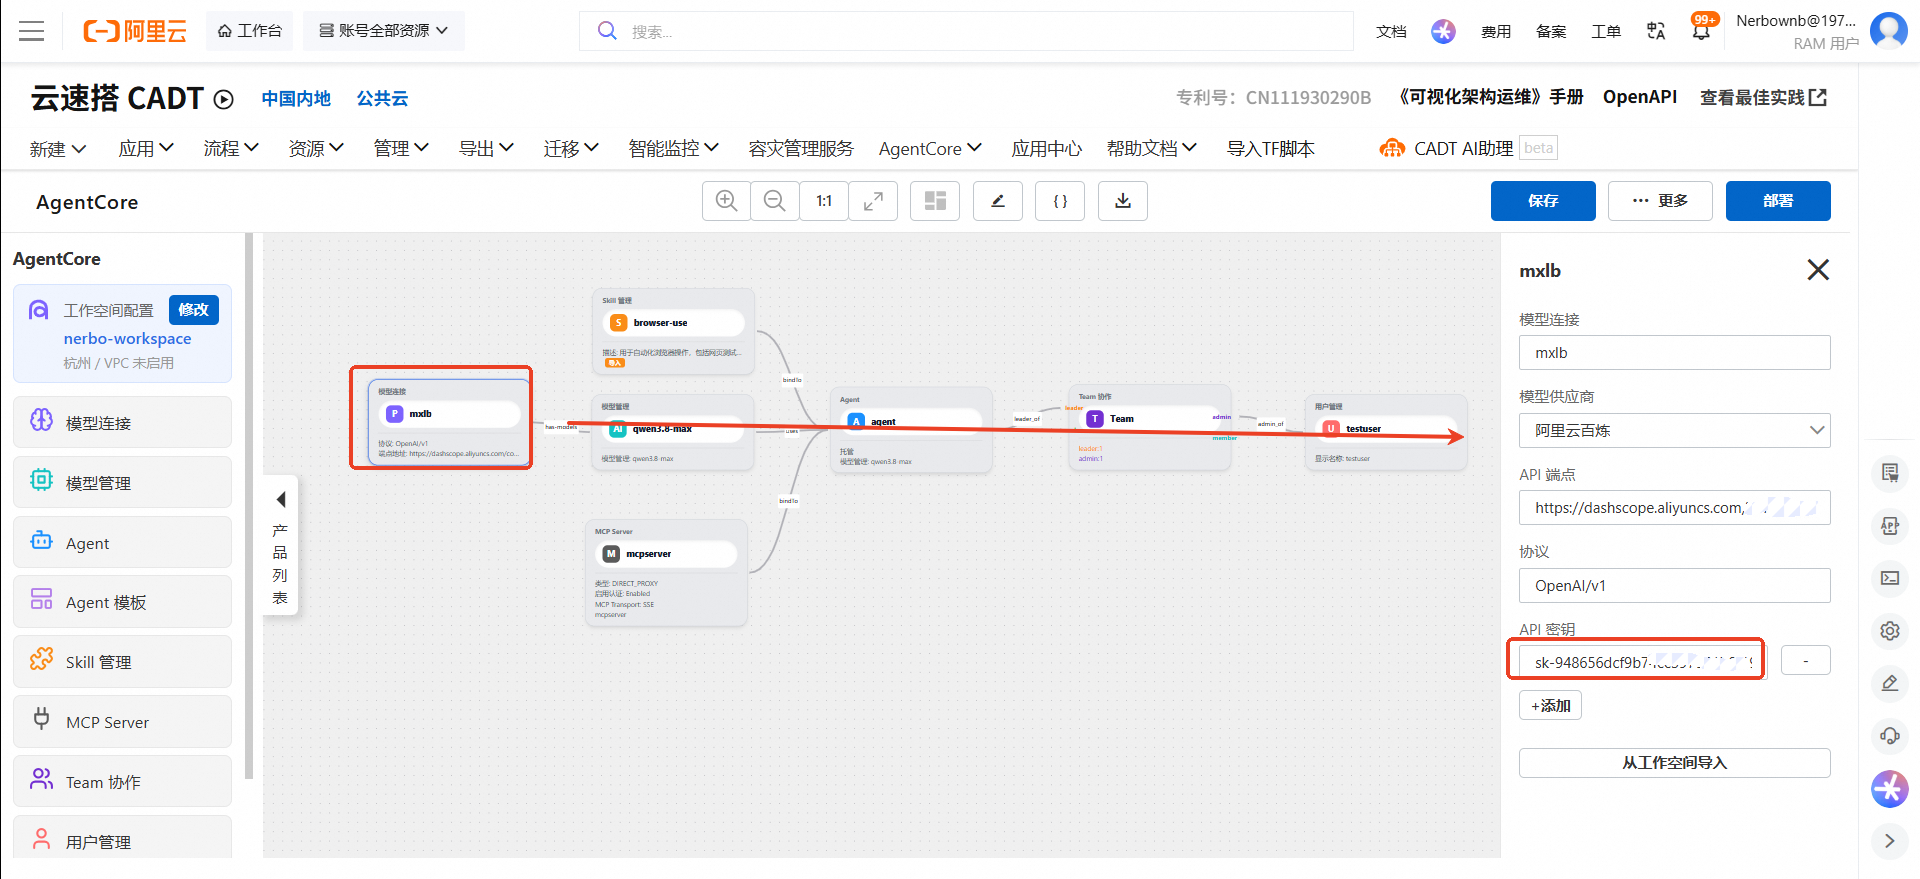Image resolution: width=1920 pixels, height=879 pixels.
Task: Click the 部署 button
Action: point(1778,201)
